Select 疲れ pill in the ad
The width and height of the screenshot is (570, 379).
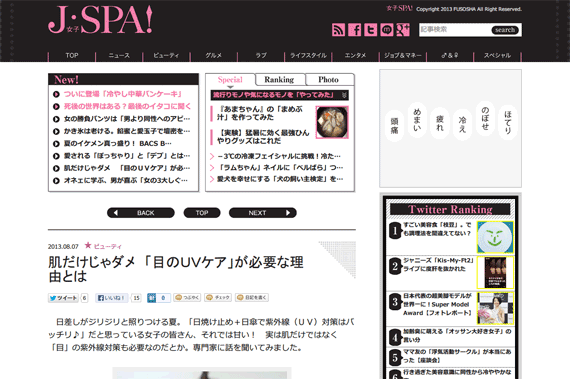[x=439, y=123]
